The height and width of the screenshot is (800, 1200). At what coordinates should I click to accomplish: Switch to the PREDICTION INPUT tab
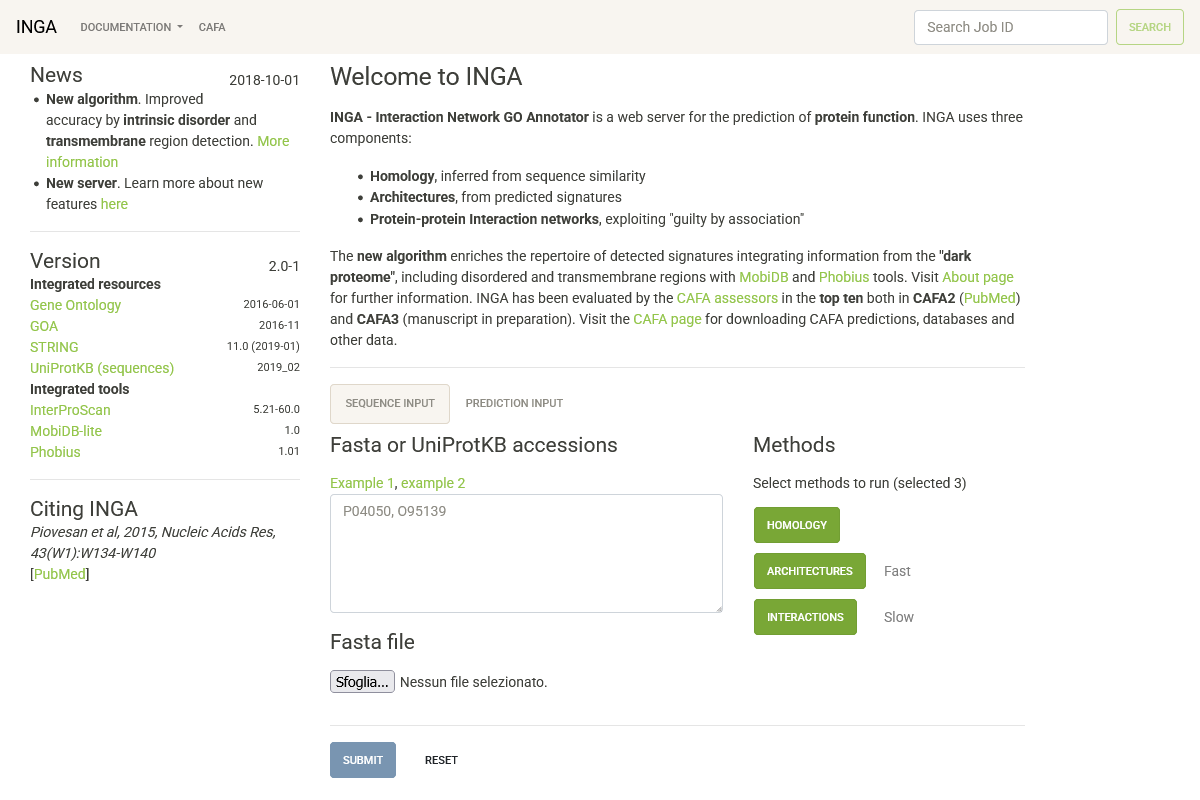[514, 403]
